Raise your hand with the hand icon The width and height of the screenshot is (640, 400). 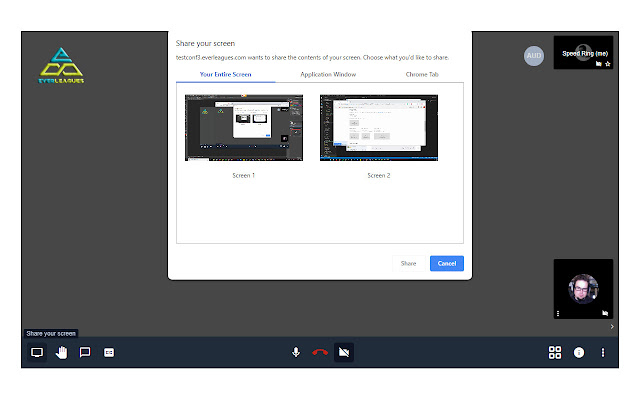tap(61, 352)
